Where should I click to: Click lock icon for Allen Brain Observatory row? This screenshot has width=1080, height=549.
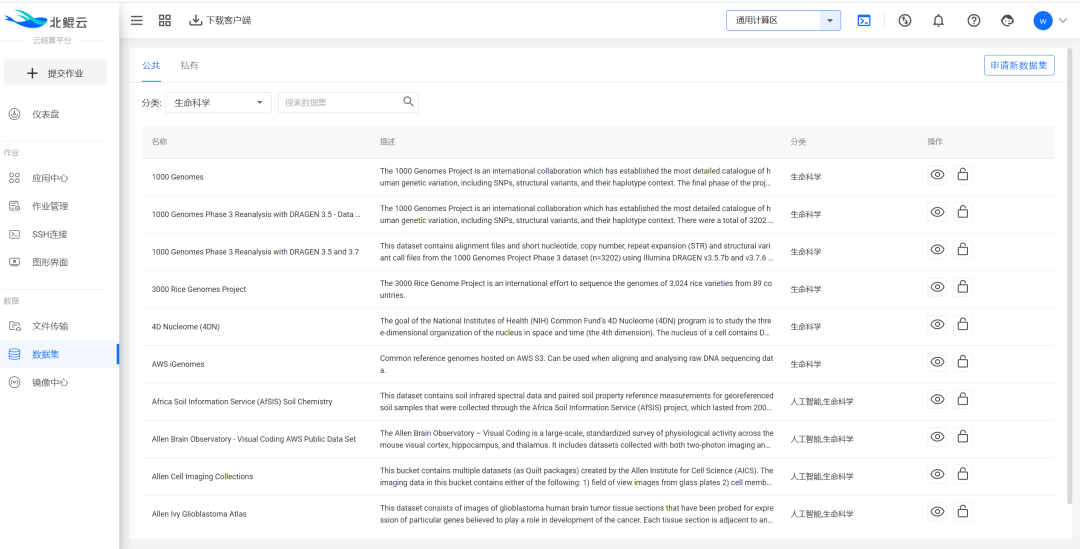coord(963,436)
